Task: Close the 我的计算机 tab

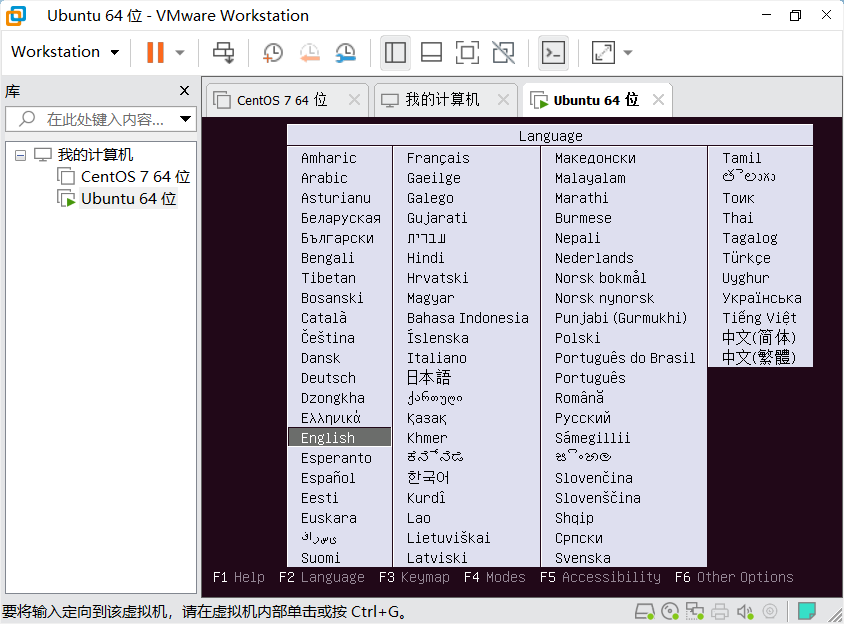Action: 503,100
